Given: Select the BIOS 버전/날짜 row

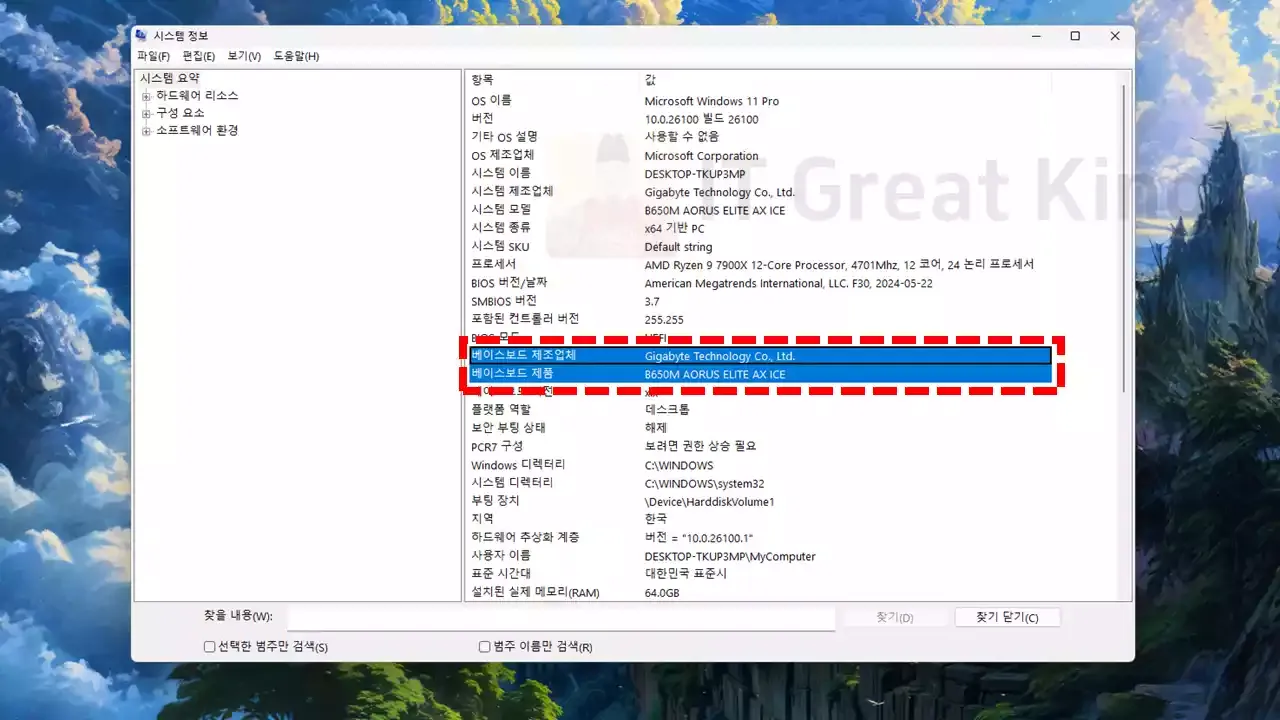Looking at the screenshot, I should (x=760, y=283).
